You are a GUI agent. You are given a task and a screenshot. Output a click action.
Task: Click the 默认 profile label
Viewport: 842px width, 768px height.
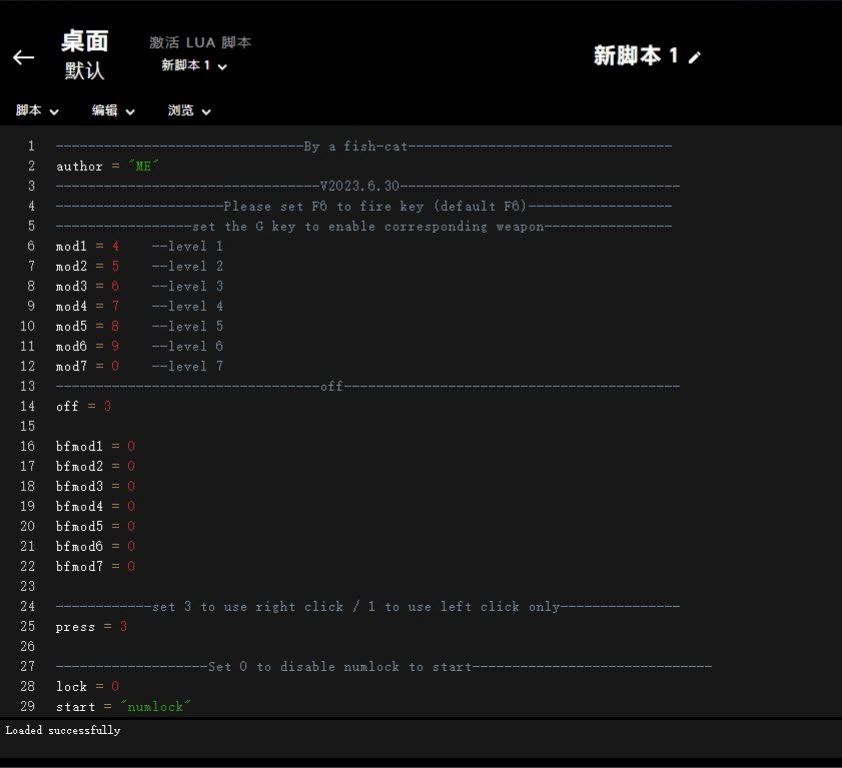pos(84,71)
